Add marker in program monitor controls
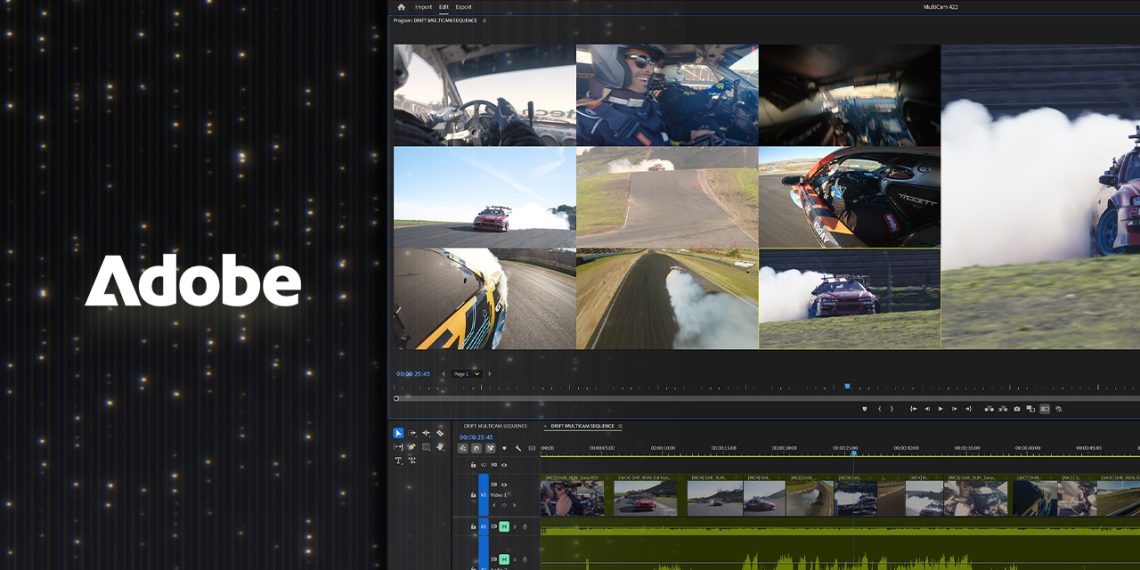 pos(864,409)
